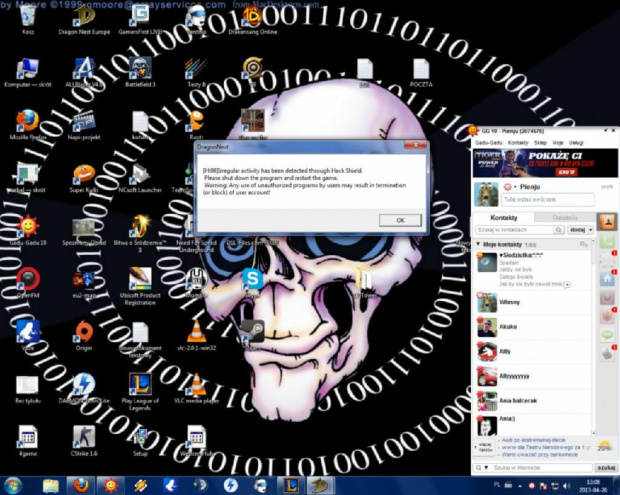
Task: Open the dodaj dropdown in GG contacts
Action: point(580,230)
